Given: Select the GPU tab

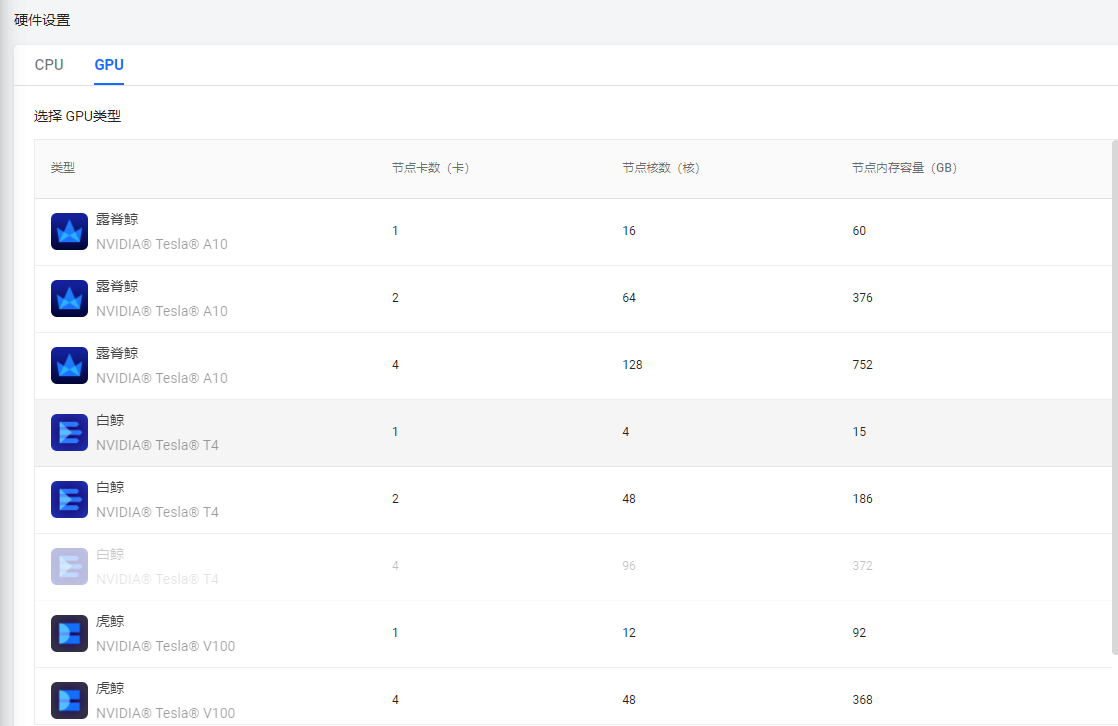Looking at the screenshot, I should pyautogui.click(x=109, y=65).
